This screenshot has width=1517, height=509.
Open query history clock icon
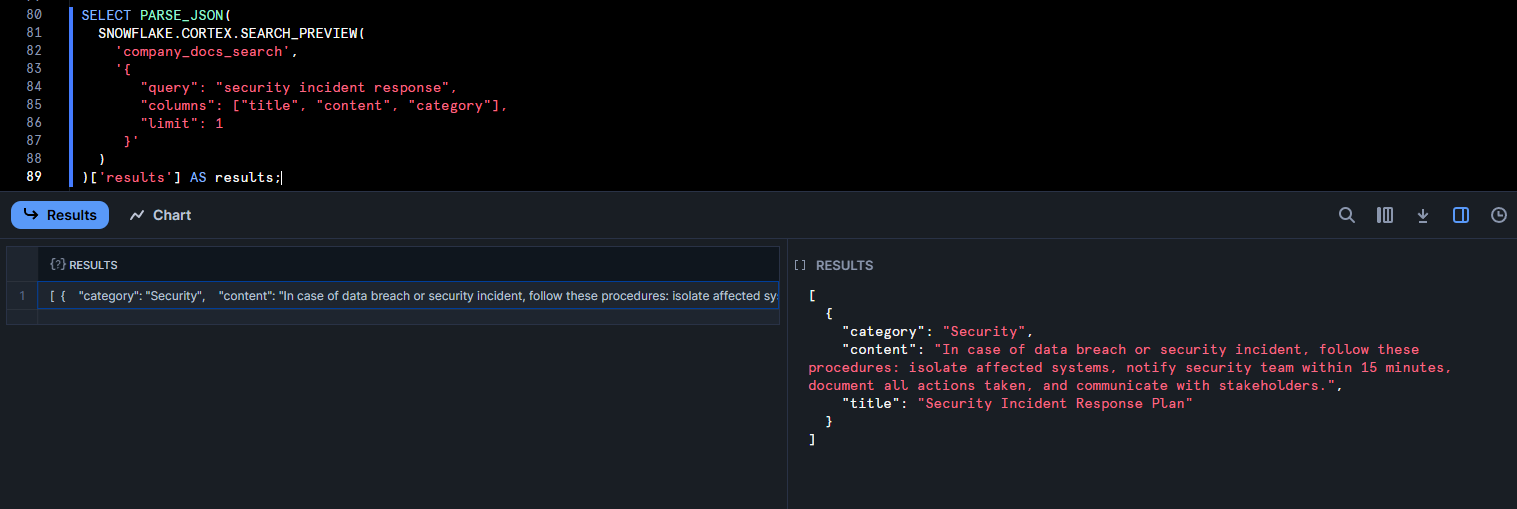[1498, 215]
